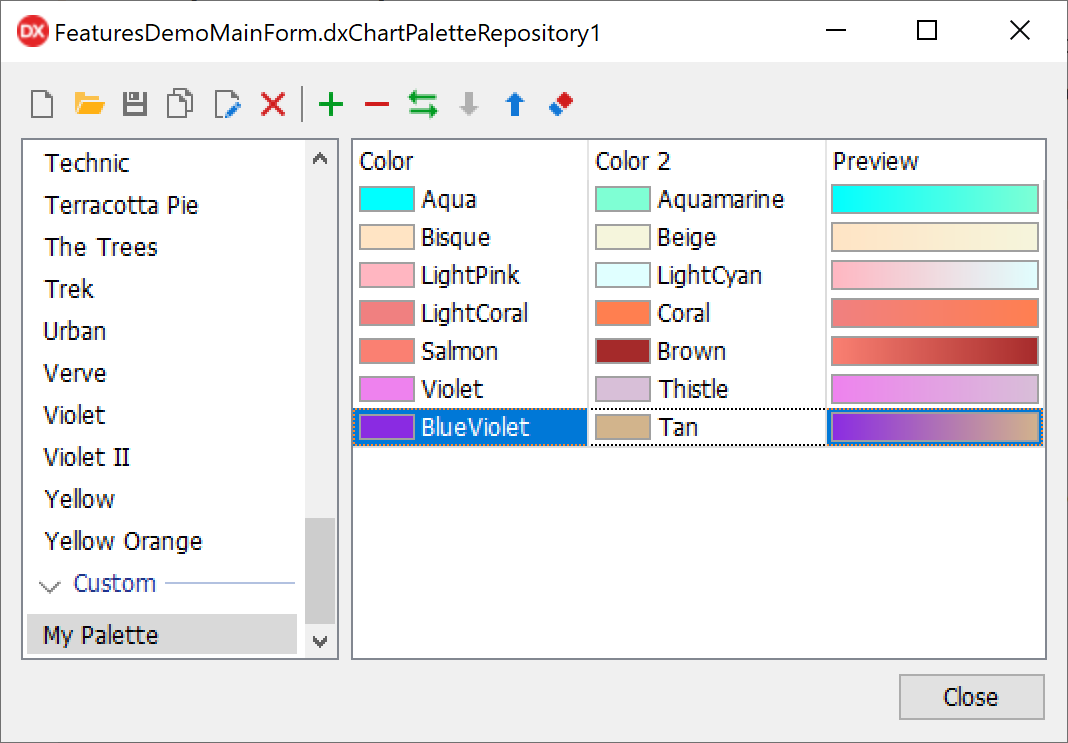Open palette file with folder icon
The width and height of the screenshot is (1068, 743).
89,104
